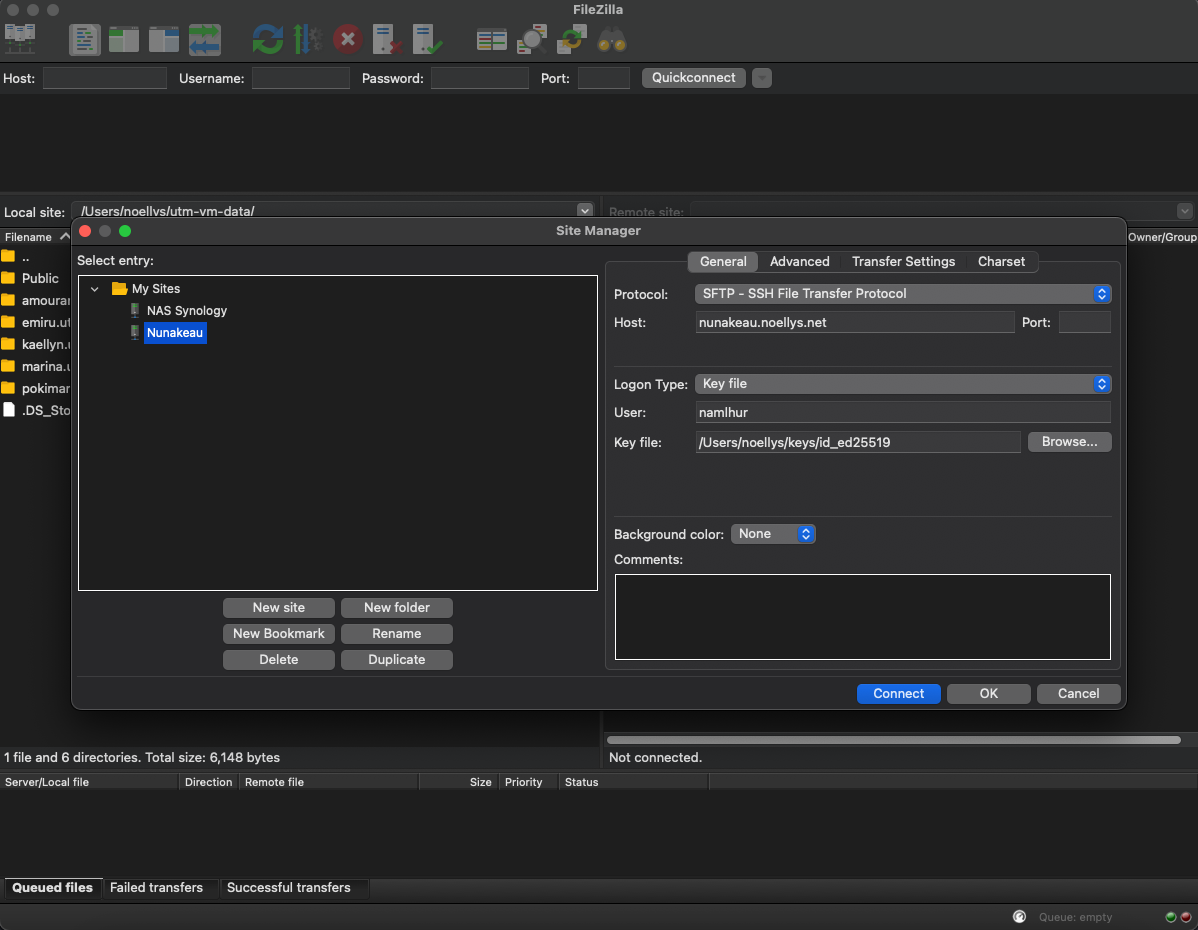This screenshot has width=1198, height=930.
Task: Open the Quickconnect history dropdown arrow
Action: (762, 78)
